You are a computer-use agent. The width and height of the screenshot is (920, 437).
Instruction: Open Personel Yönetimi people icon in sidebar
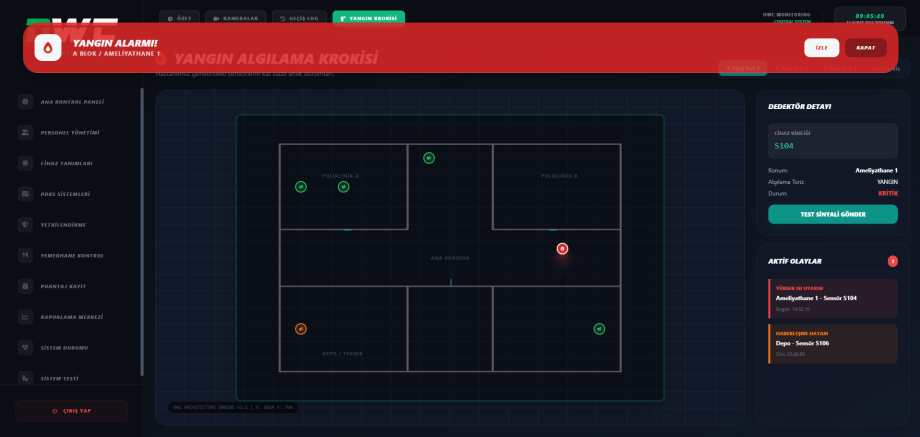25,133
